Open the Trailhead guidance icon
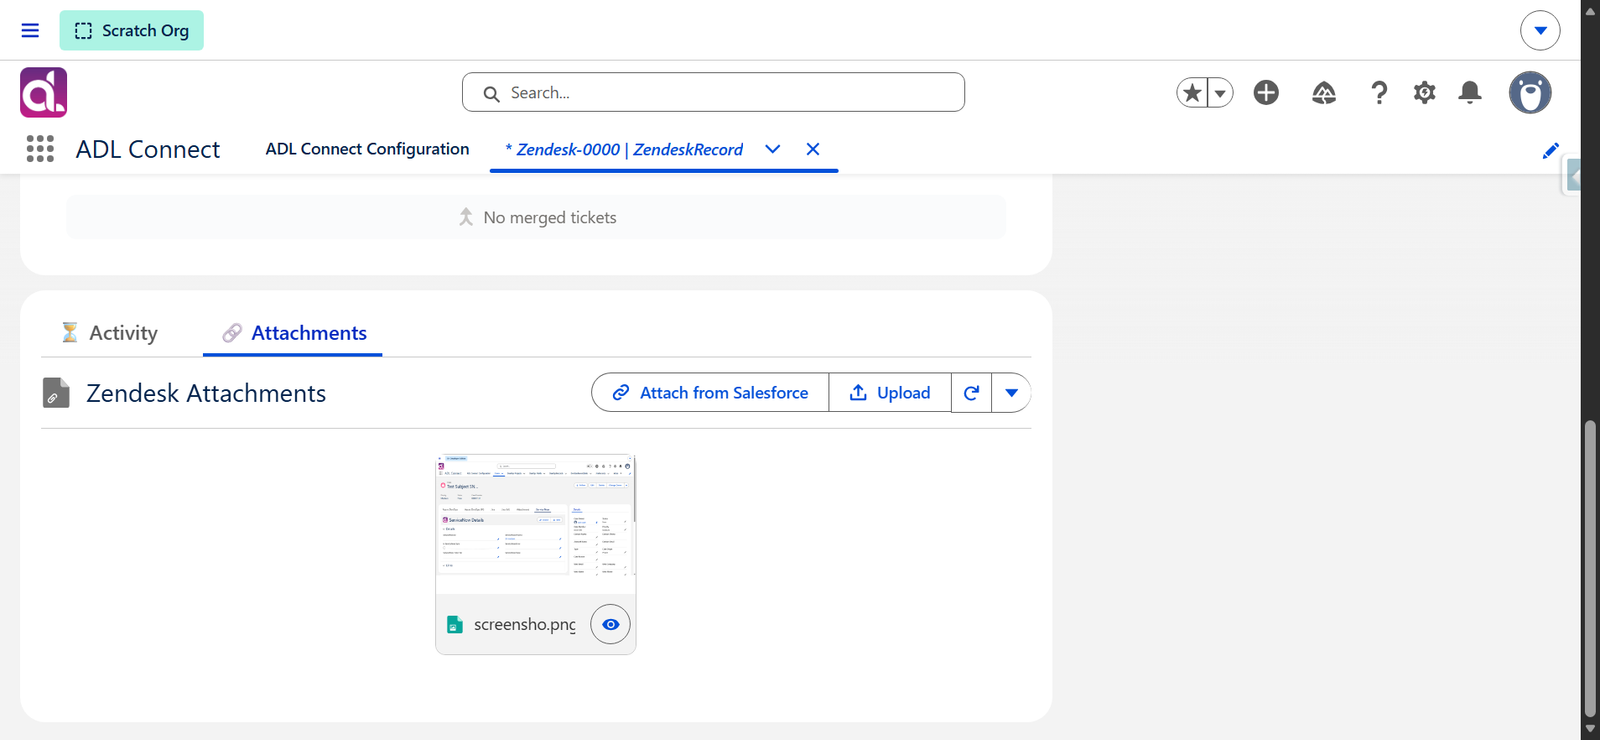This screenshot has width=1600, height=740. click(1323, 93)
